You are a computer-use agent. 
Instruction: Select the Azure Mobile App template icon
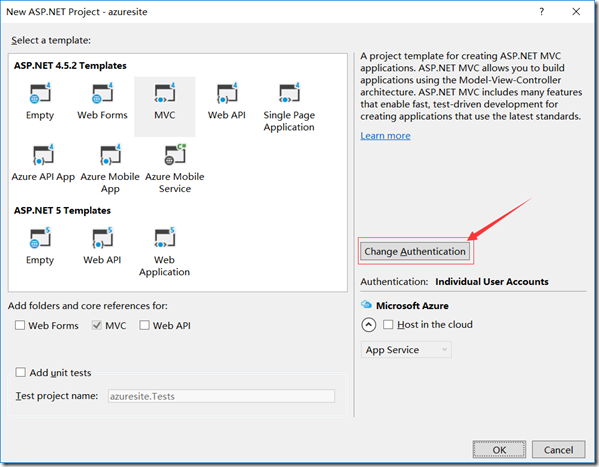tap(110, 154)
